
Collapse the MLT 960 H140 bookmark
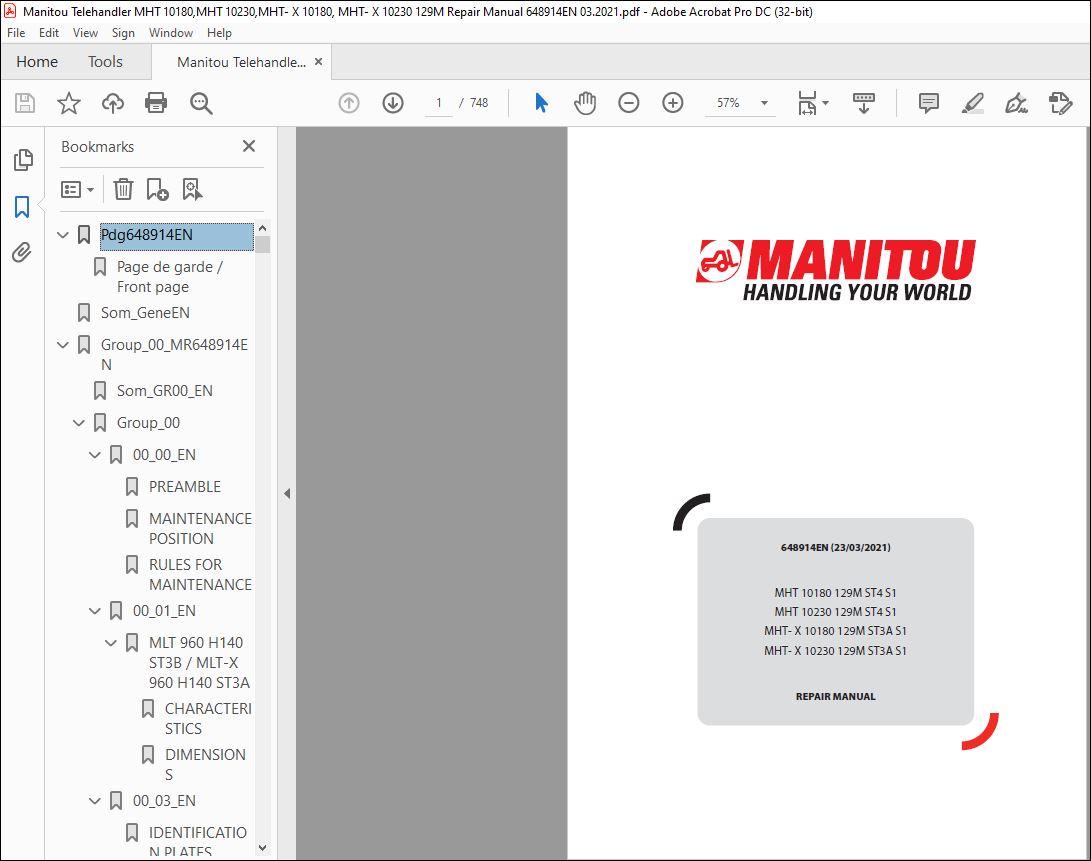pos(111,642)
